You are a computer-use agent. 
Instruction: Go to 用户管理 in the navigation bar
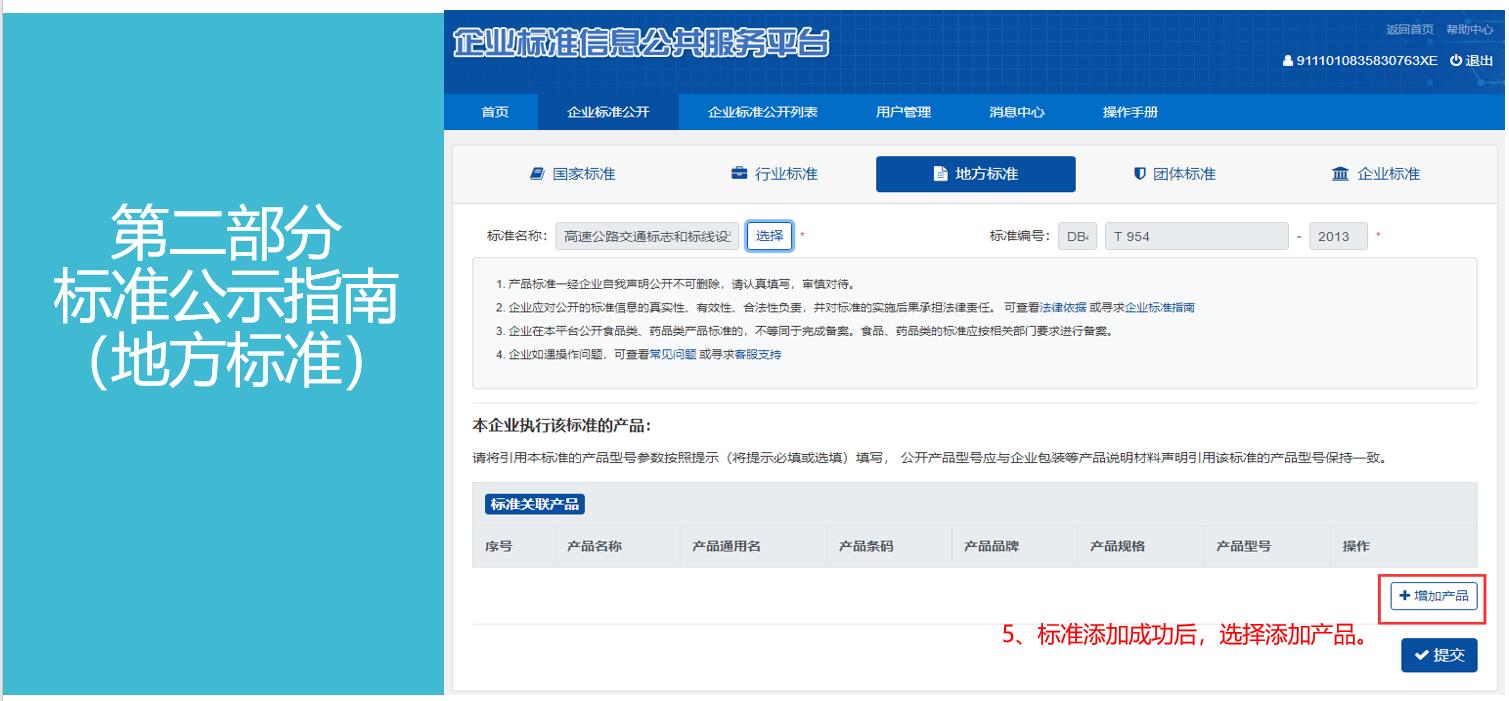903,112
